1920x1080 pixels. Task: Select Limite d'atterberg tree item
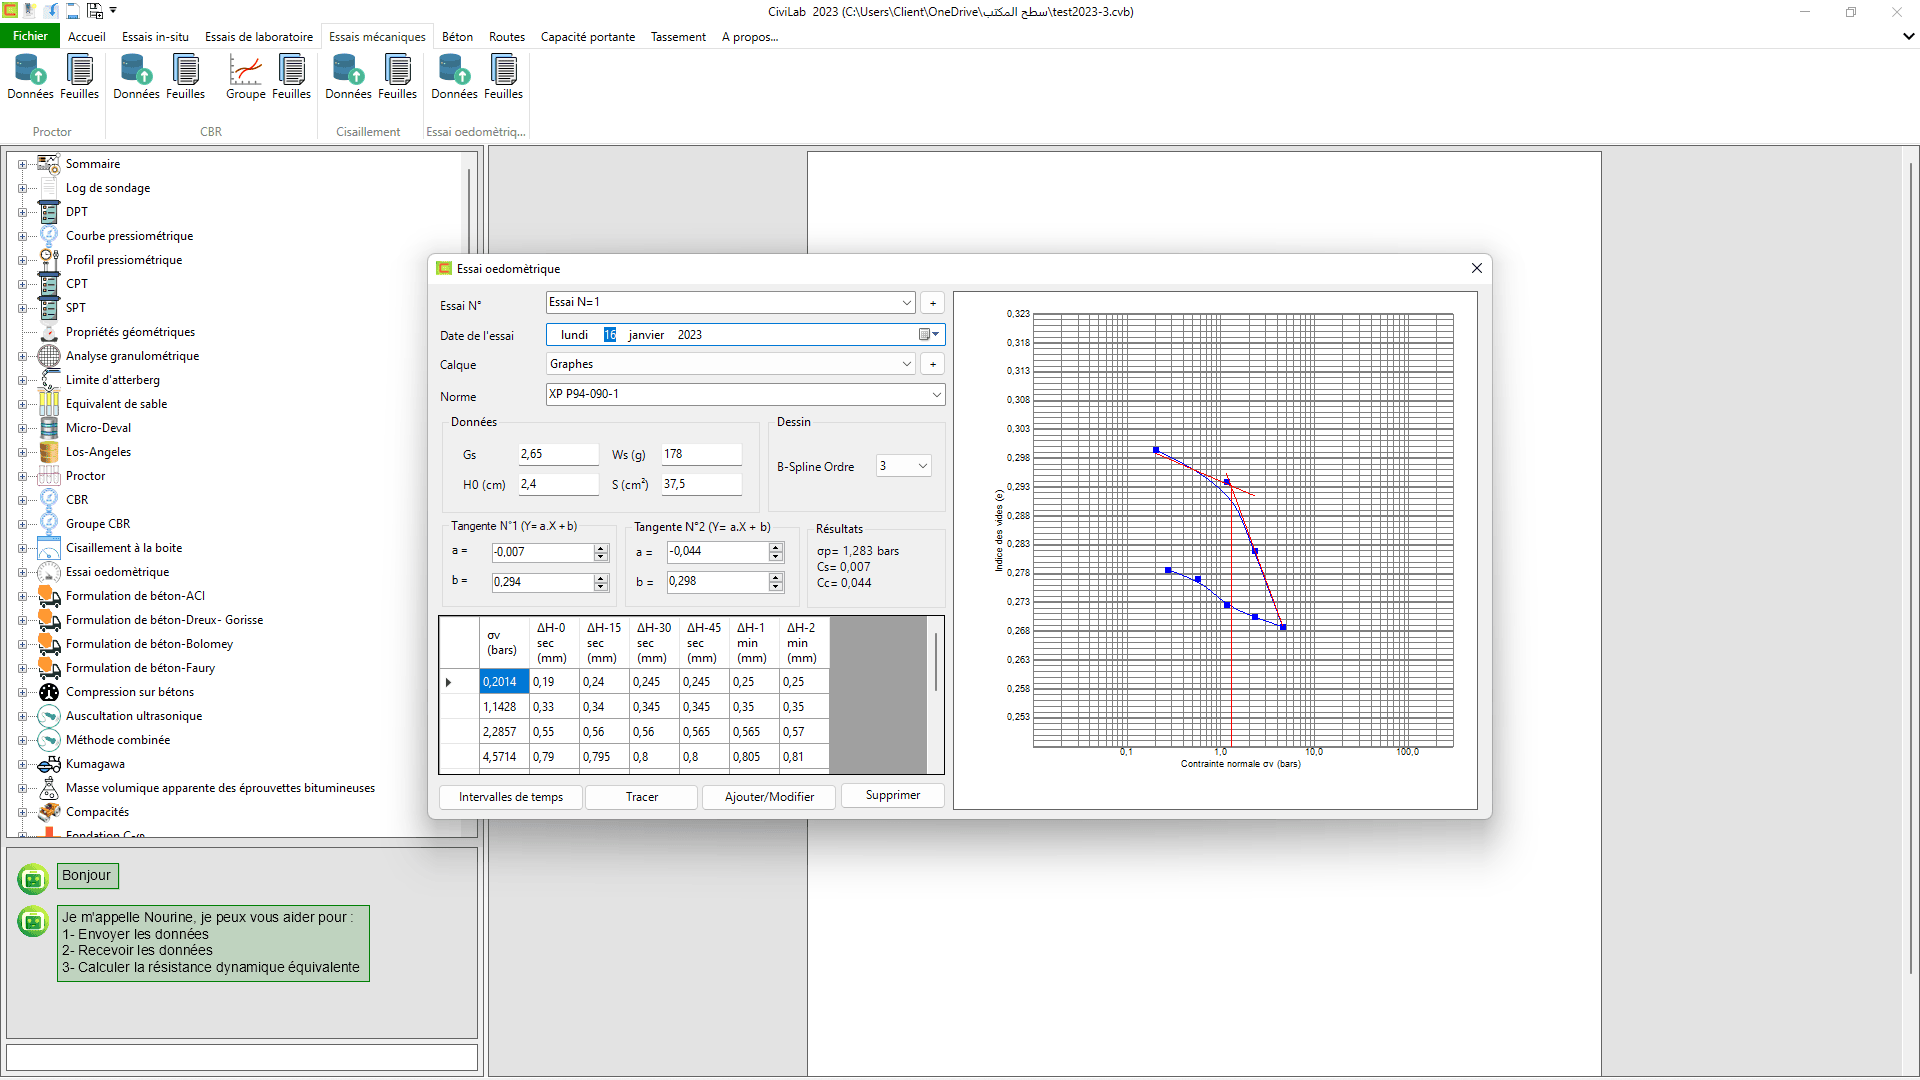113,380
